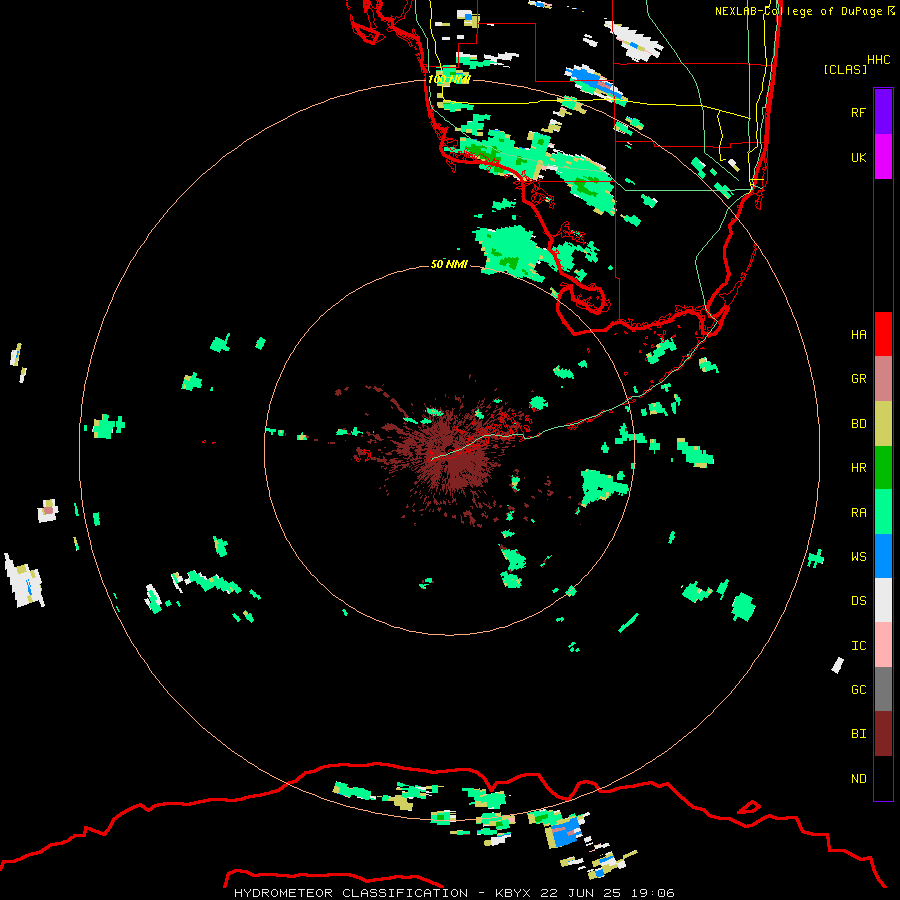Viewport: 900px width, 900px height.
Task: Click the Hydrometeor Classification KBYX timestamp caption
Action: pyautogui.click(x=454, y=893)
